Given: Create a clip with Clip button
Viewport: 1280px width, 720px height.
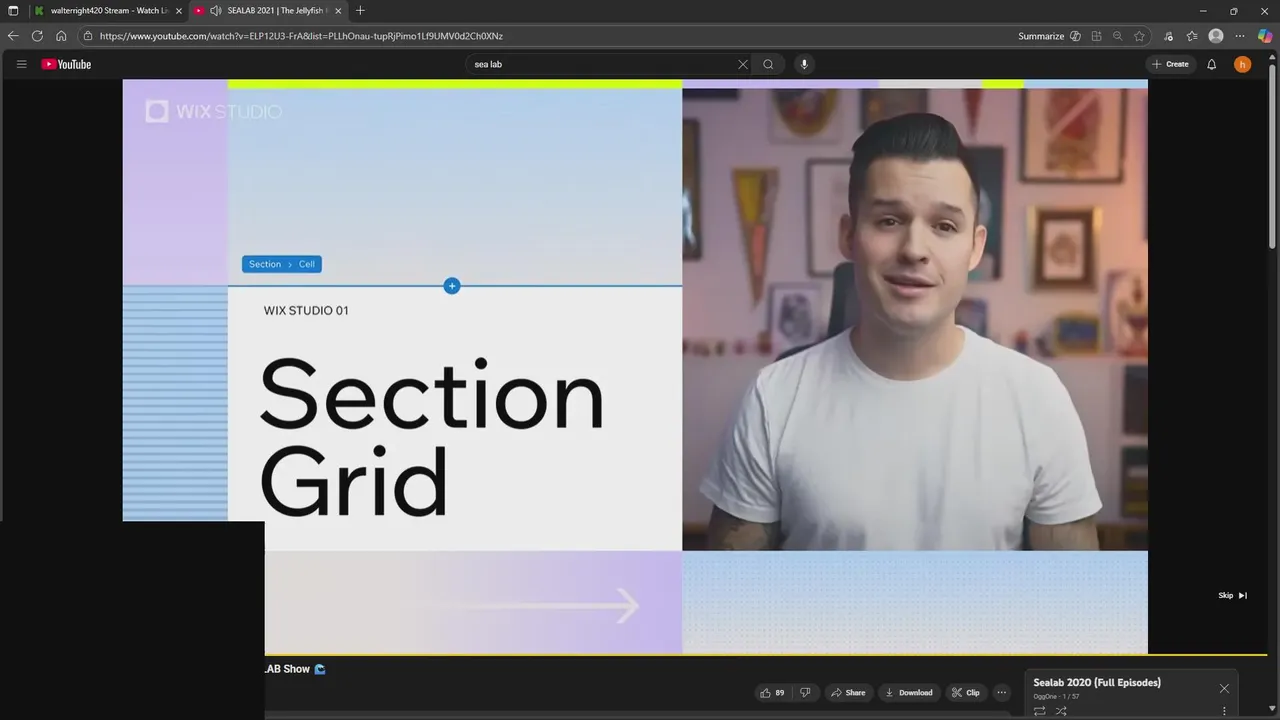Looking at the screenshot, I should (x=966, y=692).
